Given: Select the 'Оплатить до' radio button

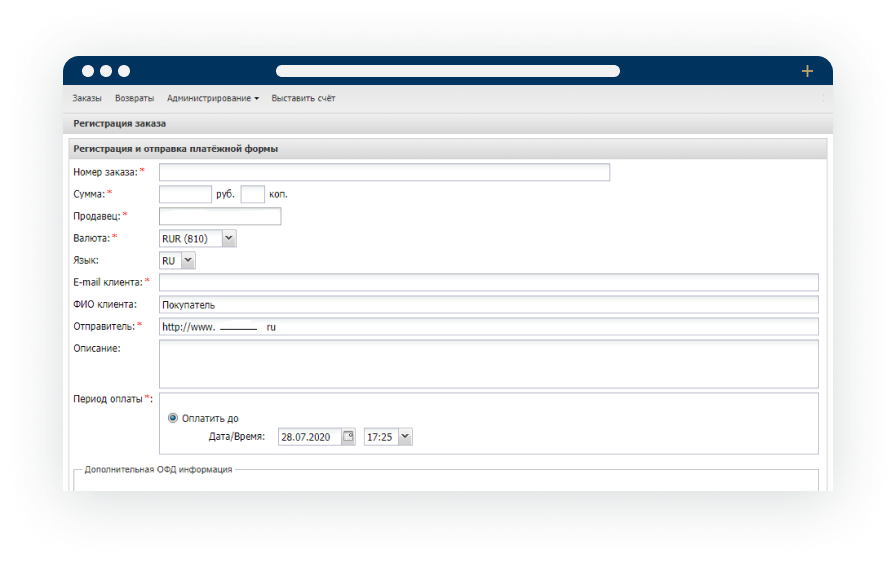Looking at the screenshot, I should 173,418.
